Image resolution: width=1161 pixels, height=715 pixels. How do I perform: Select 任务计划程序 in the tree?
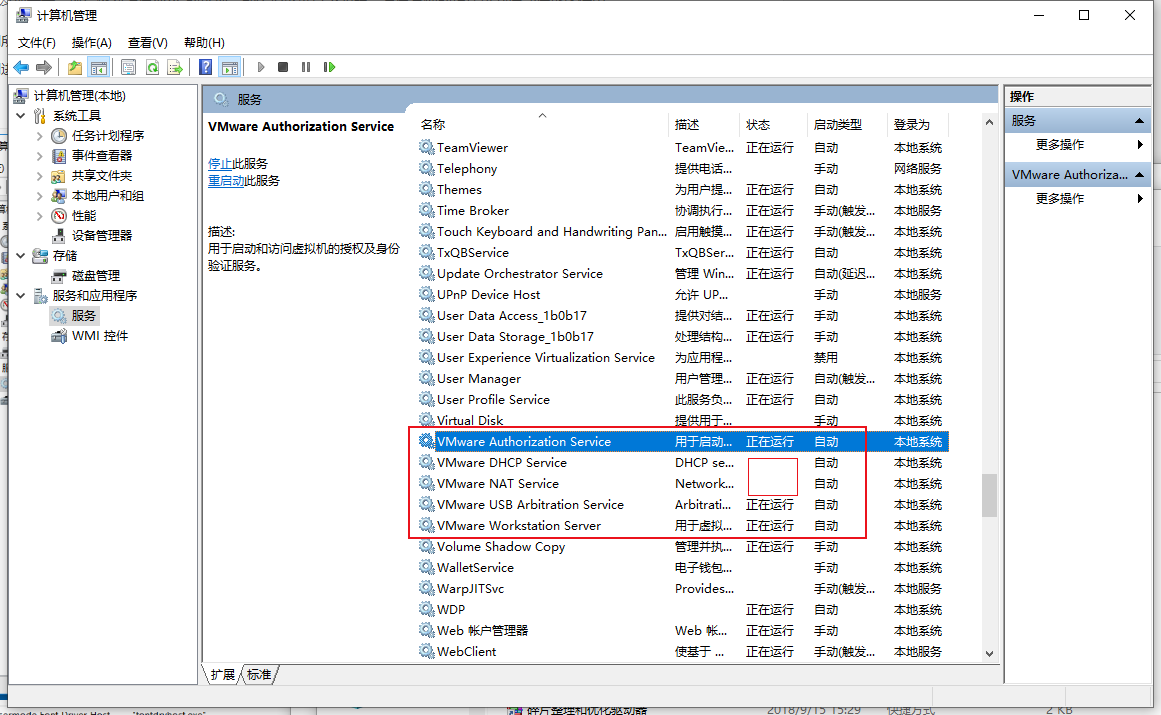pyautogui.click(x=108, y=135)
